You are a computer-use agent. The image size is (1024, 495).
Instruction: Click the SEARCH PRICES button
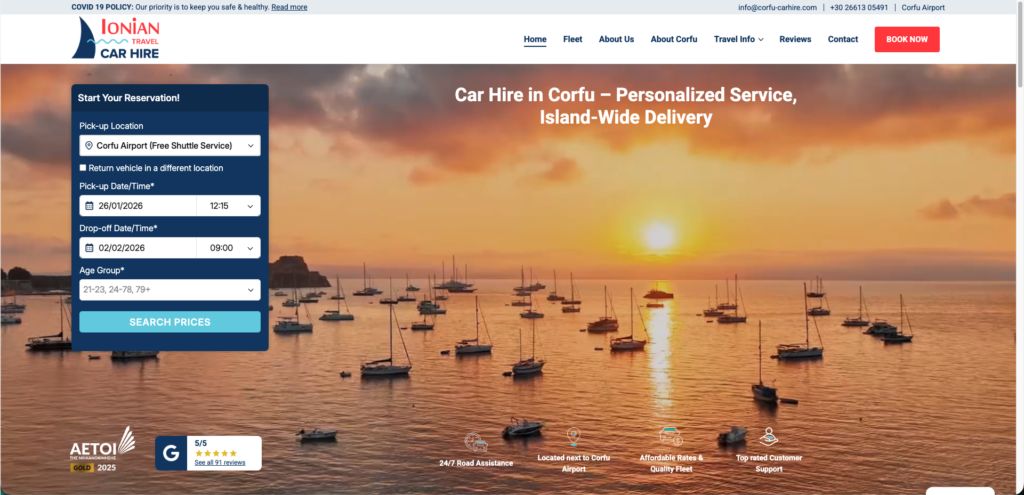[x=169, y=322]
